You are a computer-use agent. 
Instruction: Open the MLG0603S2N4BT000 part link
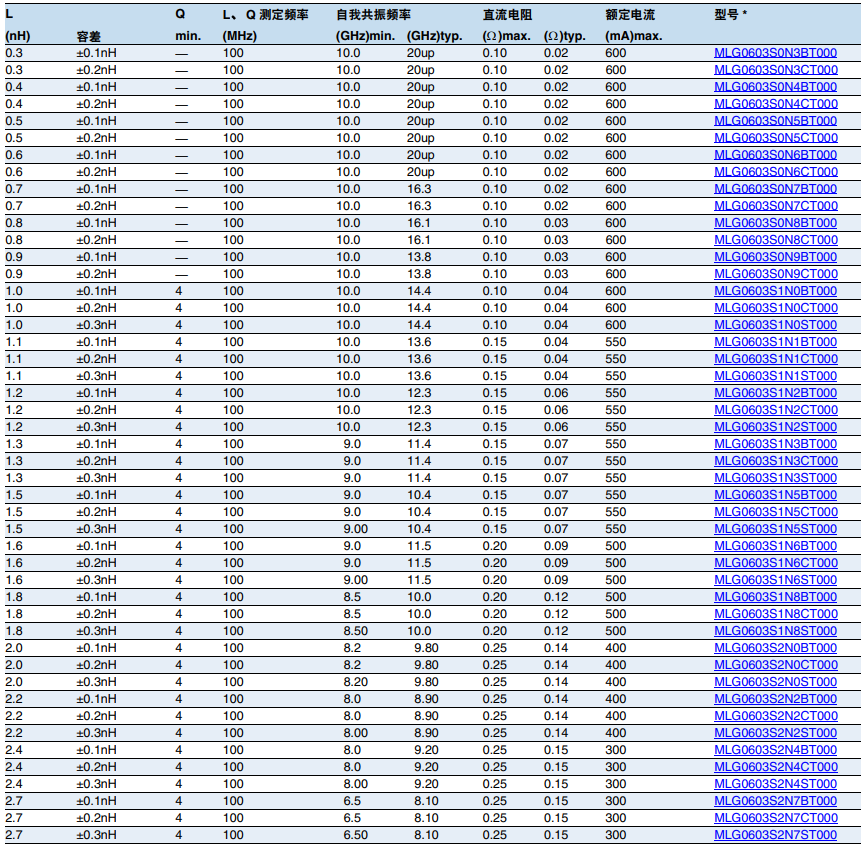[775, 750]
